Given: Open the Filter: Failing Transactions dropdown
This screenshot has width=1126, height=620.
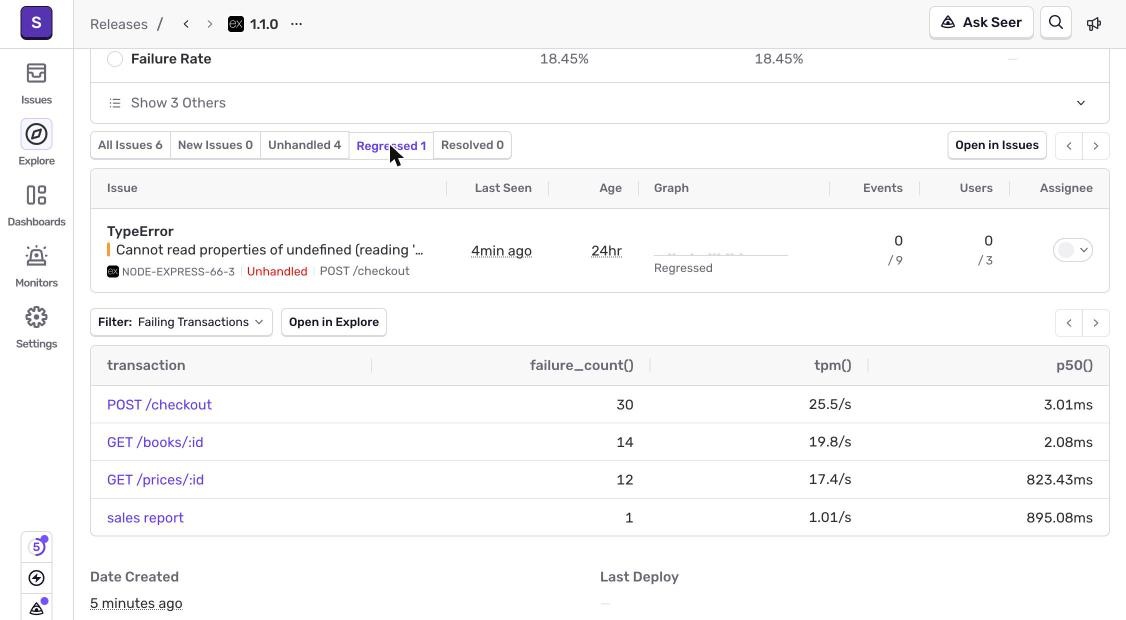Looking at the screenshot, I should point(181,322).
